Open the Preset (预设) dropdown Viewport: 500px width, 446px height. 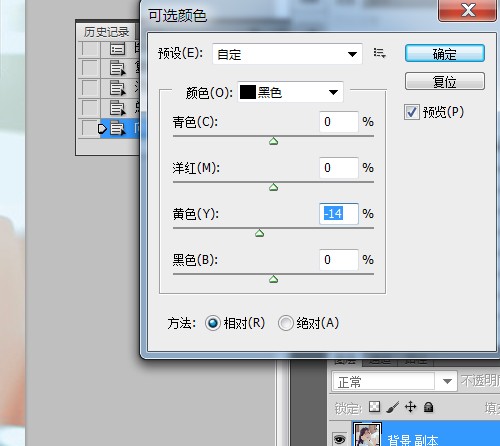pos(287,54)
